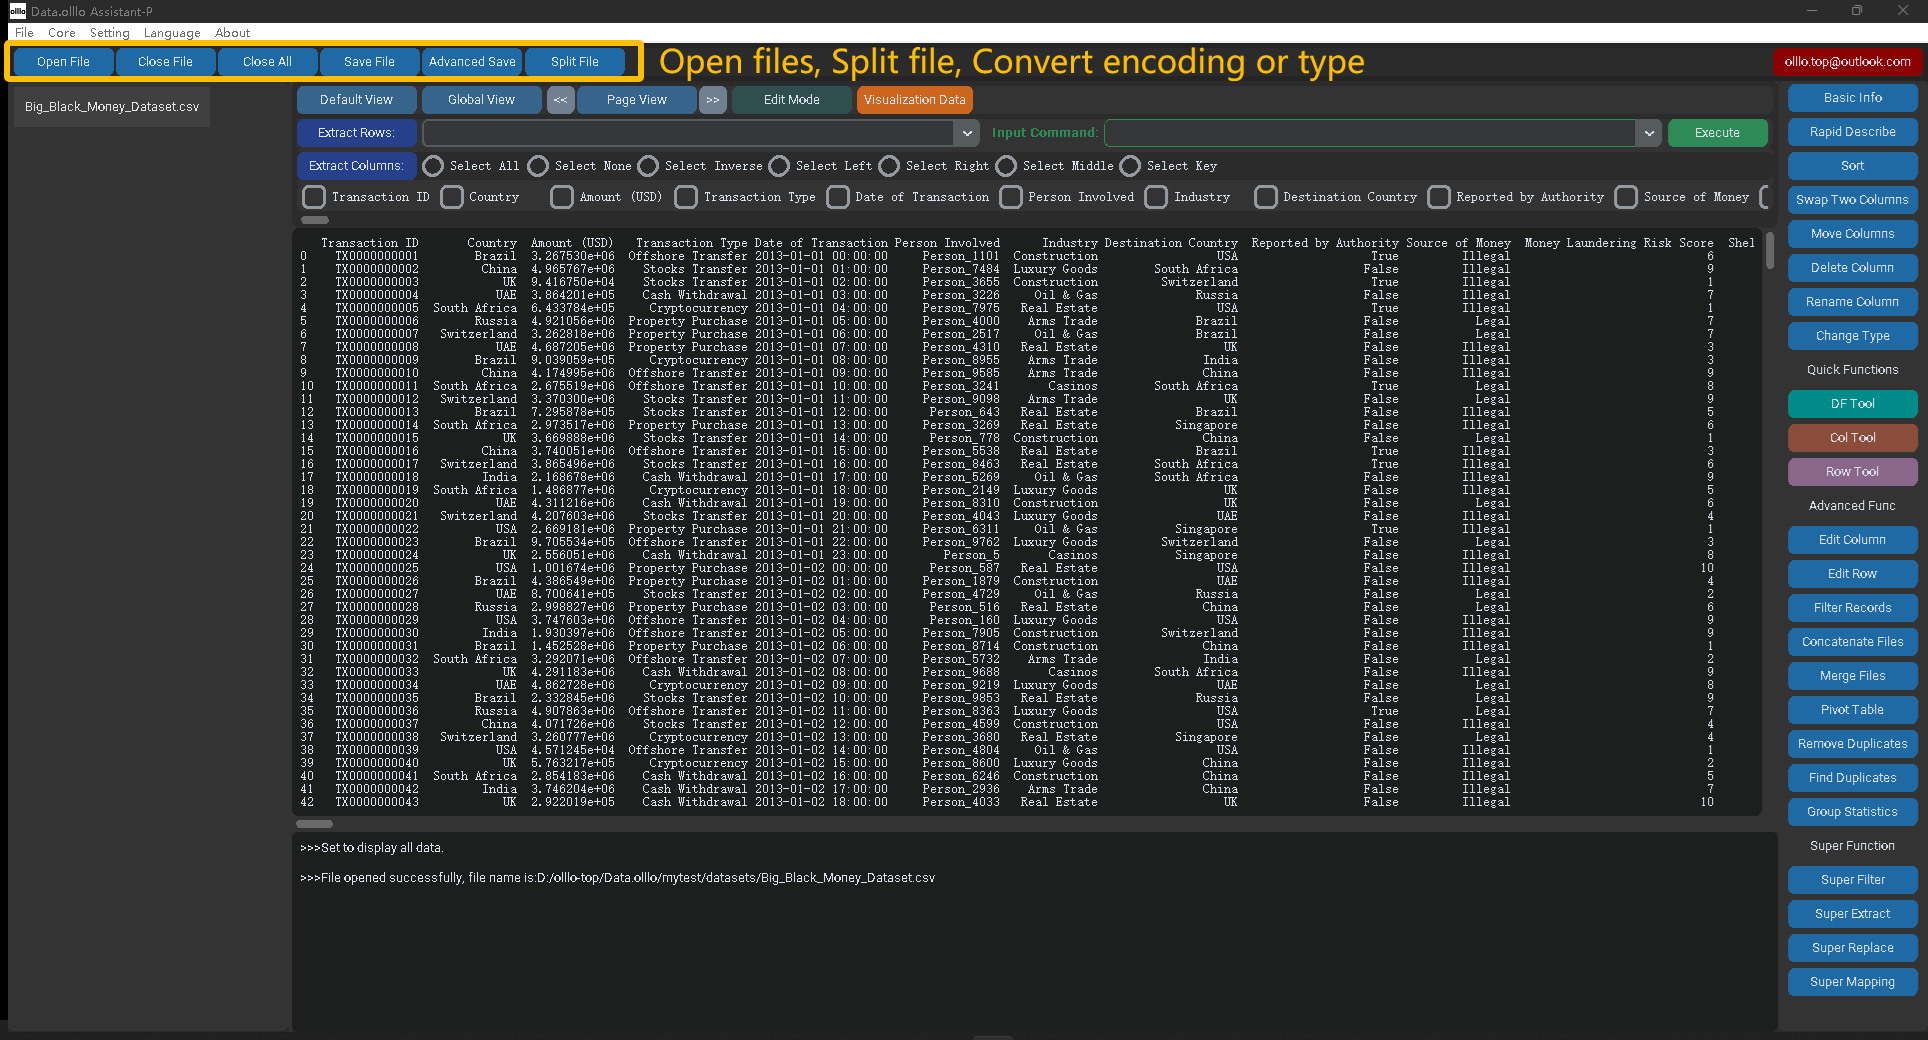Check the Reported by Authority checkbox
1928x1040 pixels.
[1439, 197]
